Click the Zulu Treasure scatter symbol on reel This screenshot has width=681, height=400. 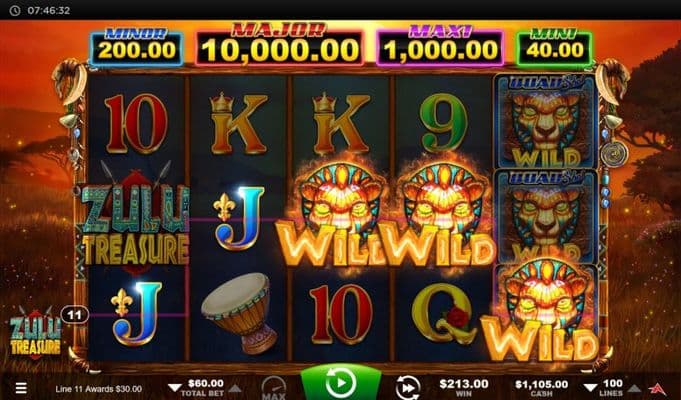(x=135, y=219)
